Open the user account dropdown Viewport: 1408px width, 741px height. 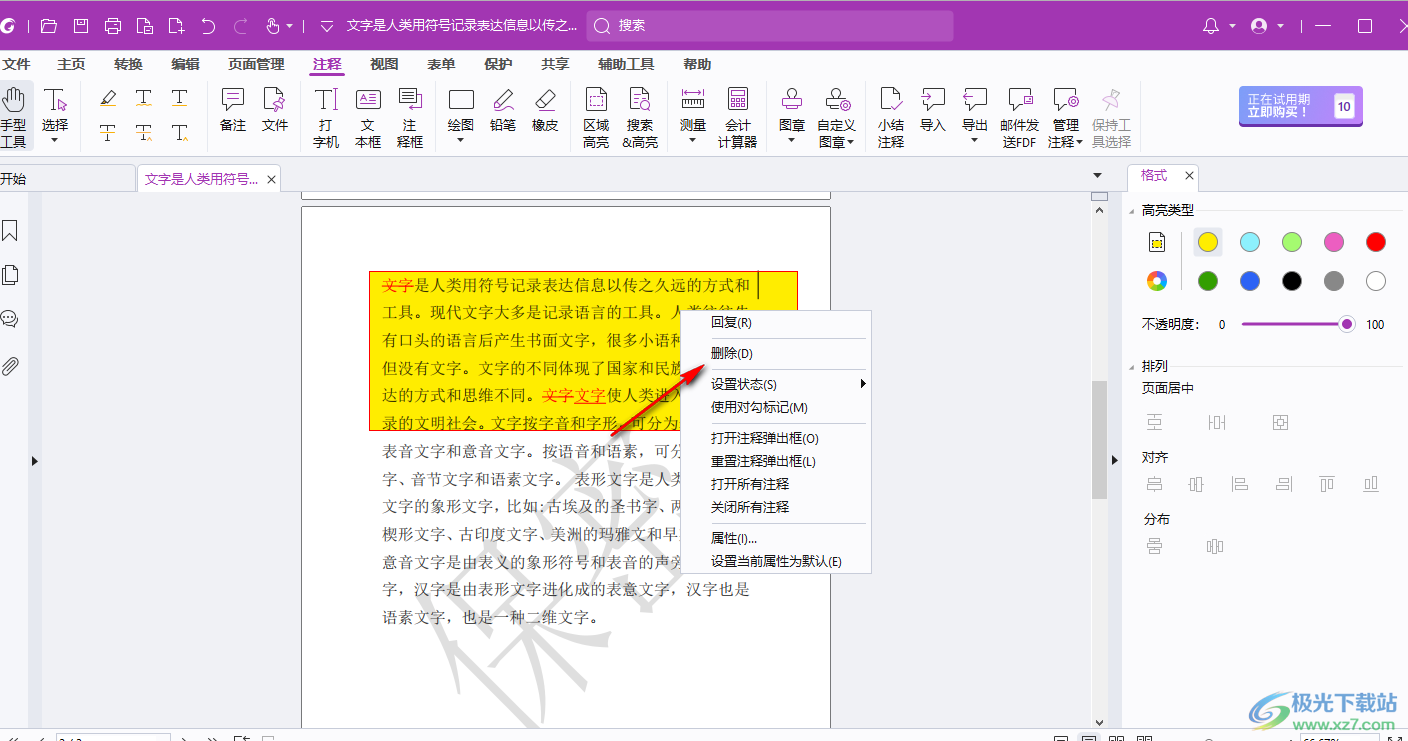coord(1281,26)
